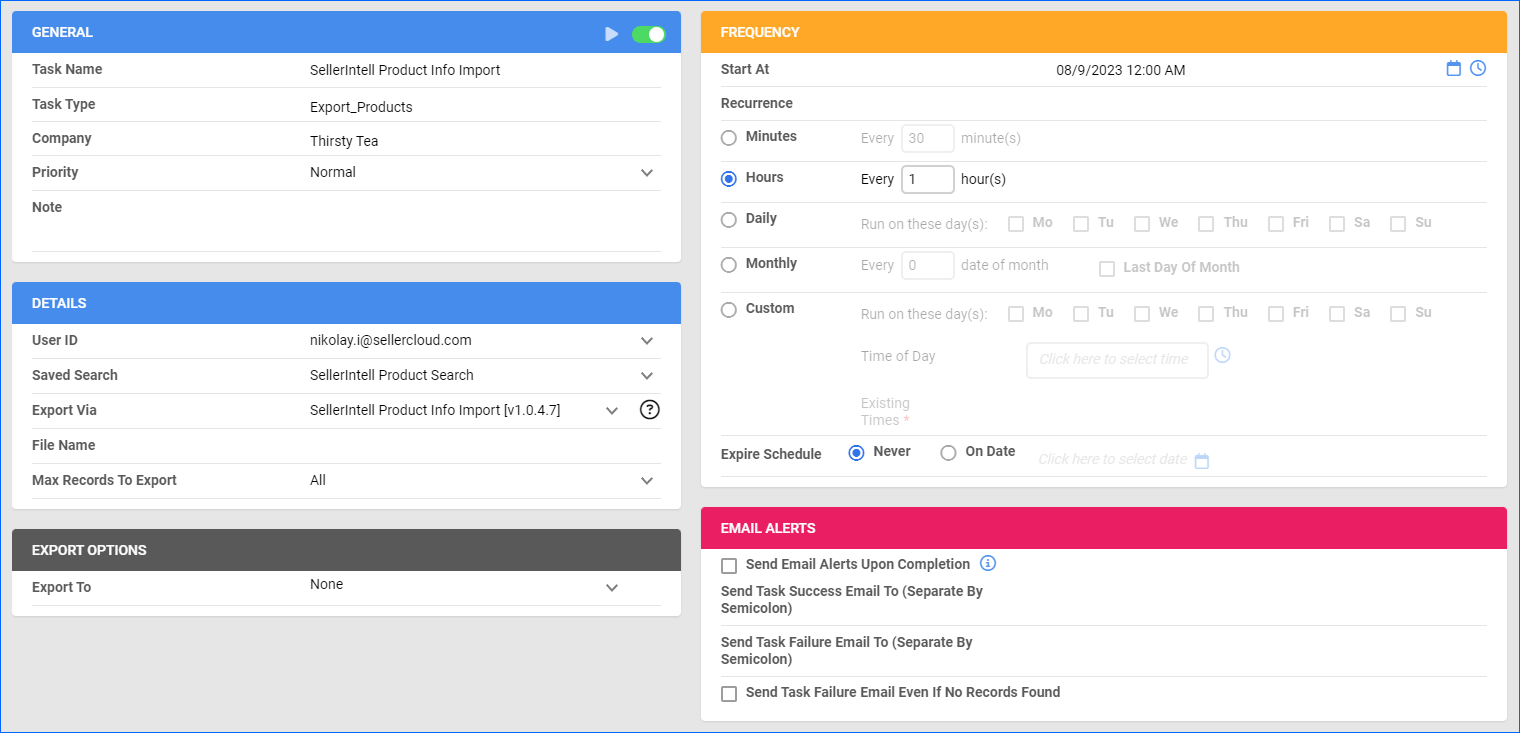Check Send Email Alerts Upon Completion
Screen dimensions: 1520x733
pos(729,565)
